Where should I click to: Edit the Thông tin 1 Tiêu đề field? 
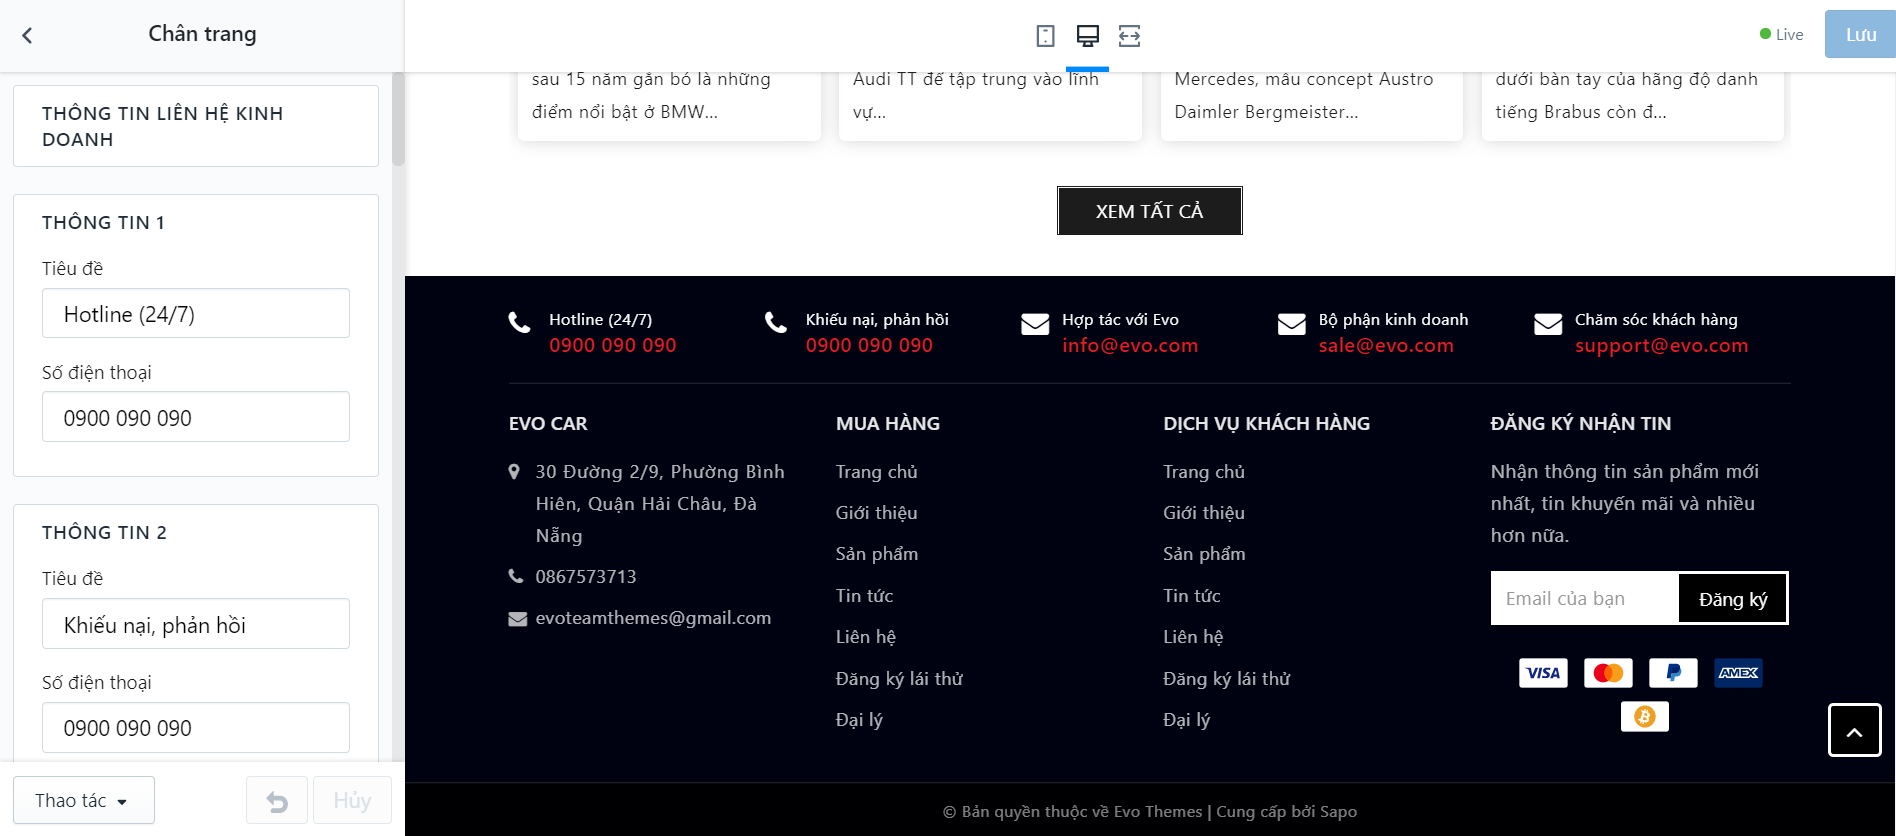coord(196,313)
